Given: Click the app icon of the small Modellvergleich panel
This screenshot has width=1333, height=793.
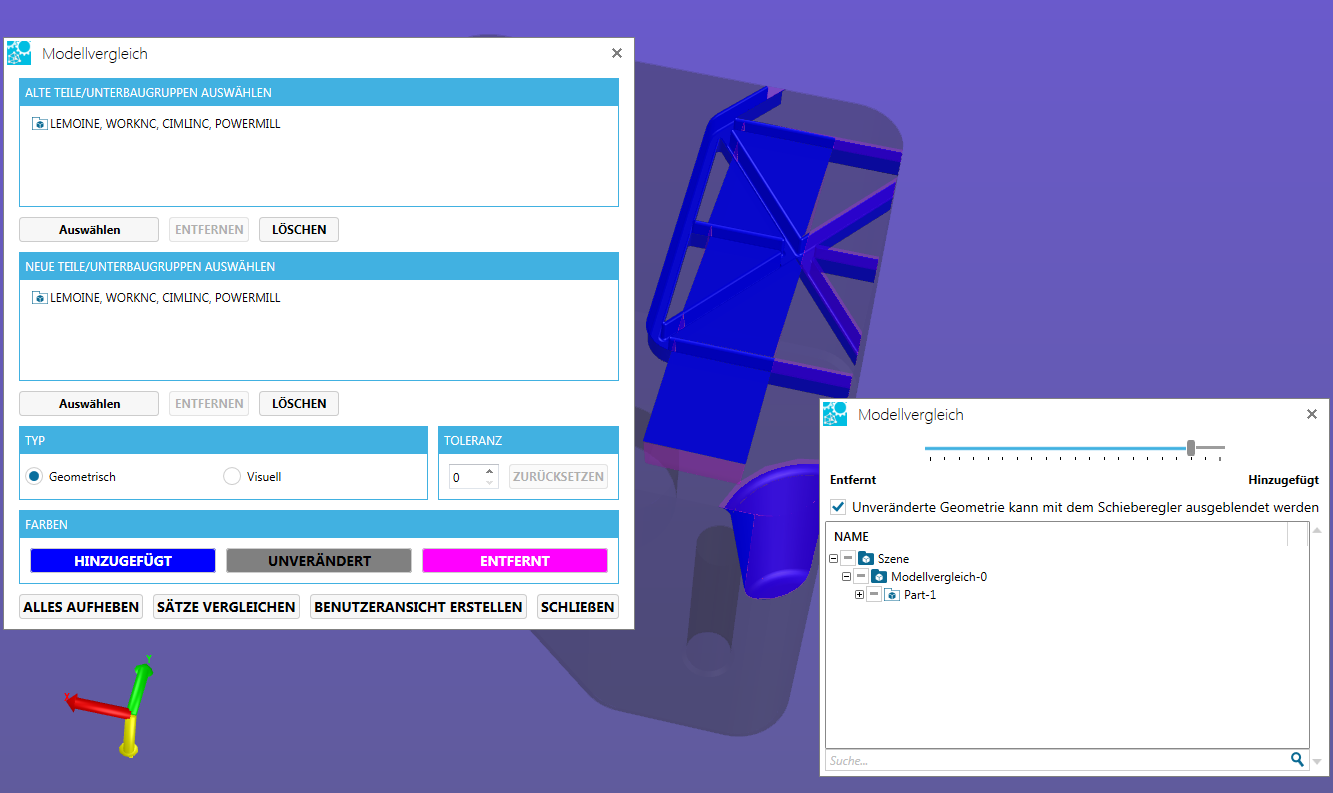Looking at the screenshot, I should point(835,414).
